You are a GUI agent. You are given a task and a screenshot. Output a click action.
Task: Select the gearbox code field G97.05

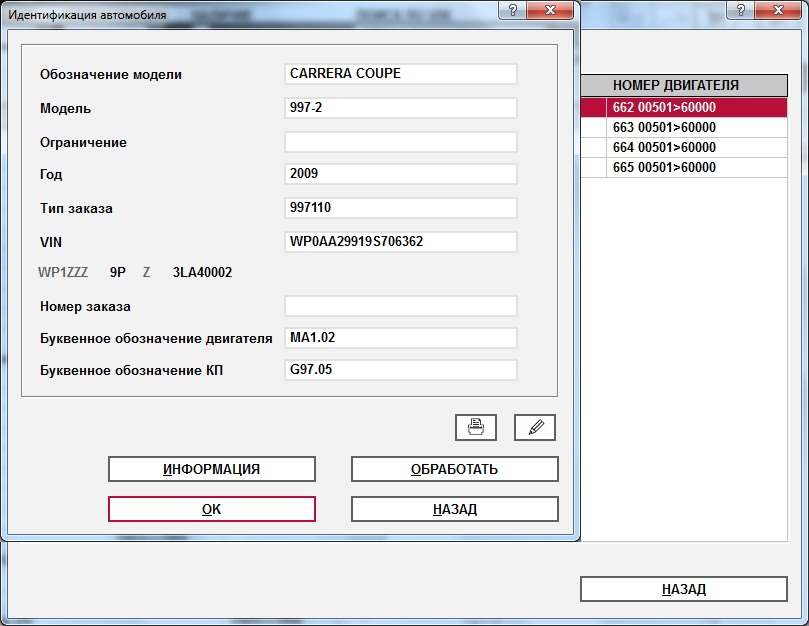pyautogui.click(x=400, y=370)
